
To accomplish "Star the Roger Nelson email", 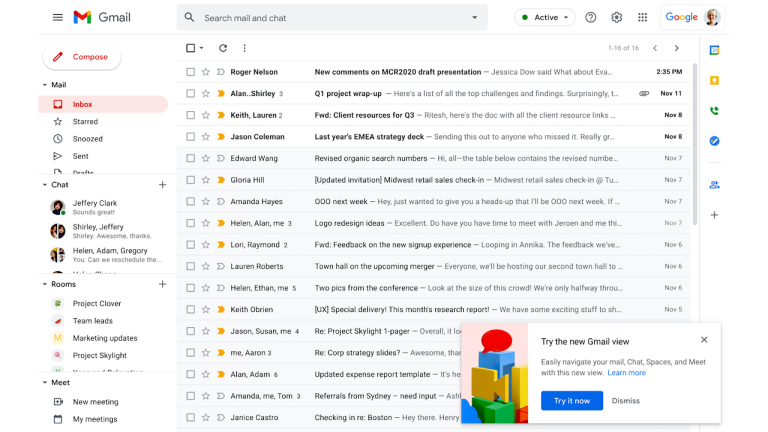I will click(x=206, y=72).
